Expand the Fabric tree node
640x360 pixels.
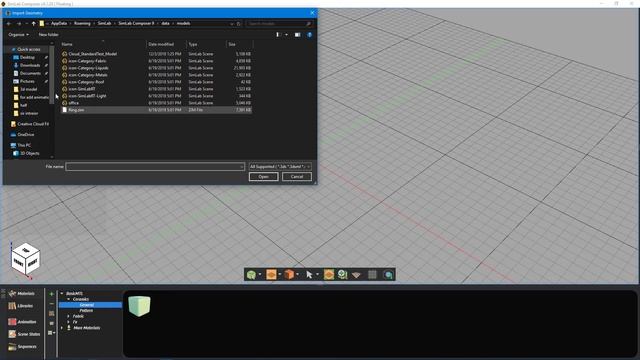(69, 316)
